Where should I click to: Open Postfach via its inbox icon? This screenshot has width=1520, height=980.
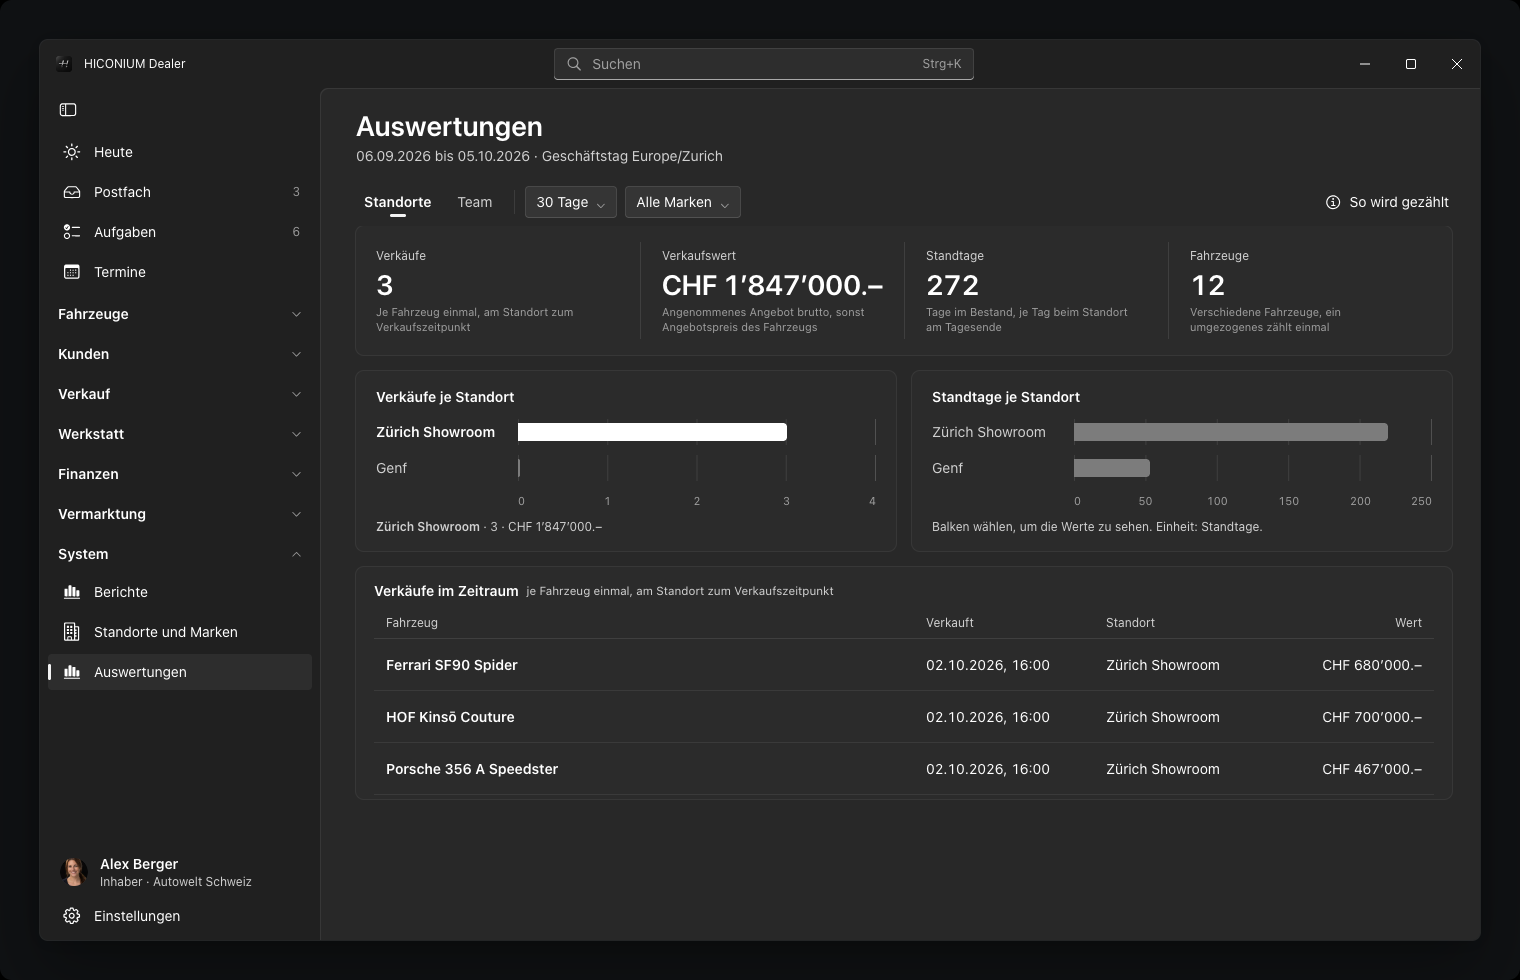coord(72,192)
